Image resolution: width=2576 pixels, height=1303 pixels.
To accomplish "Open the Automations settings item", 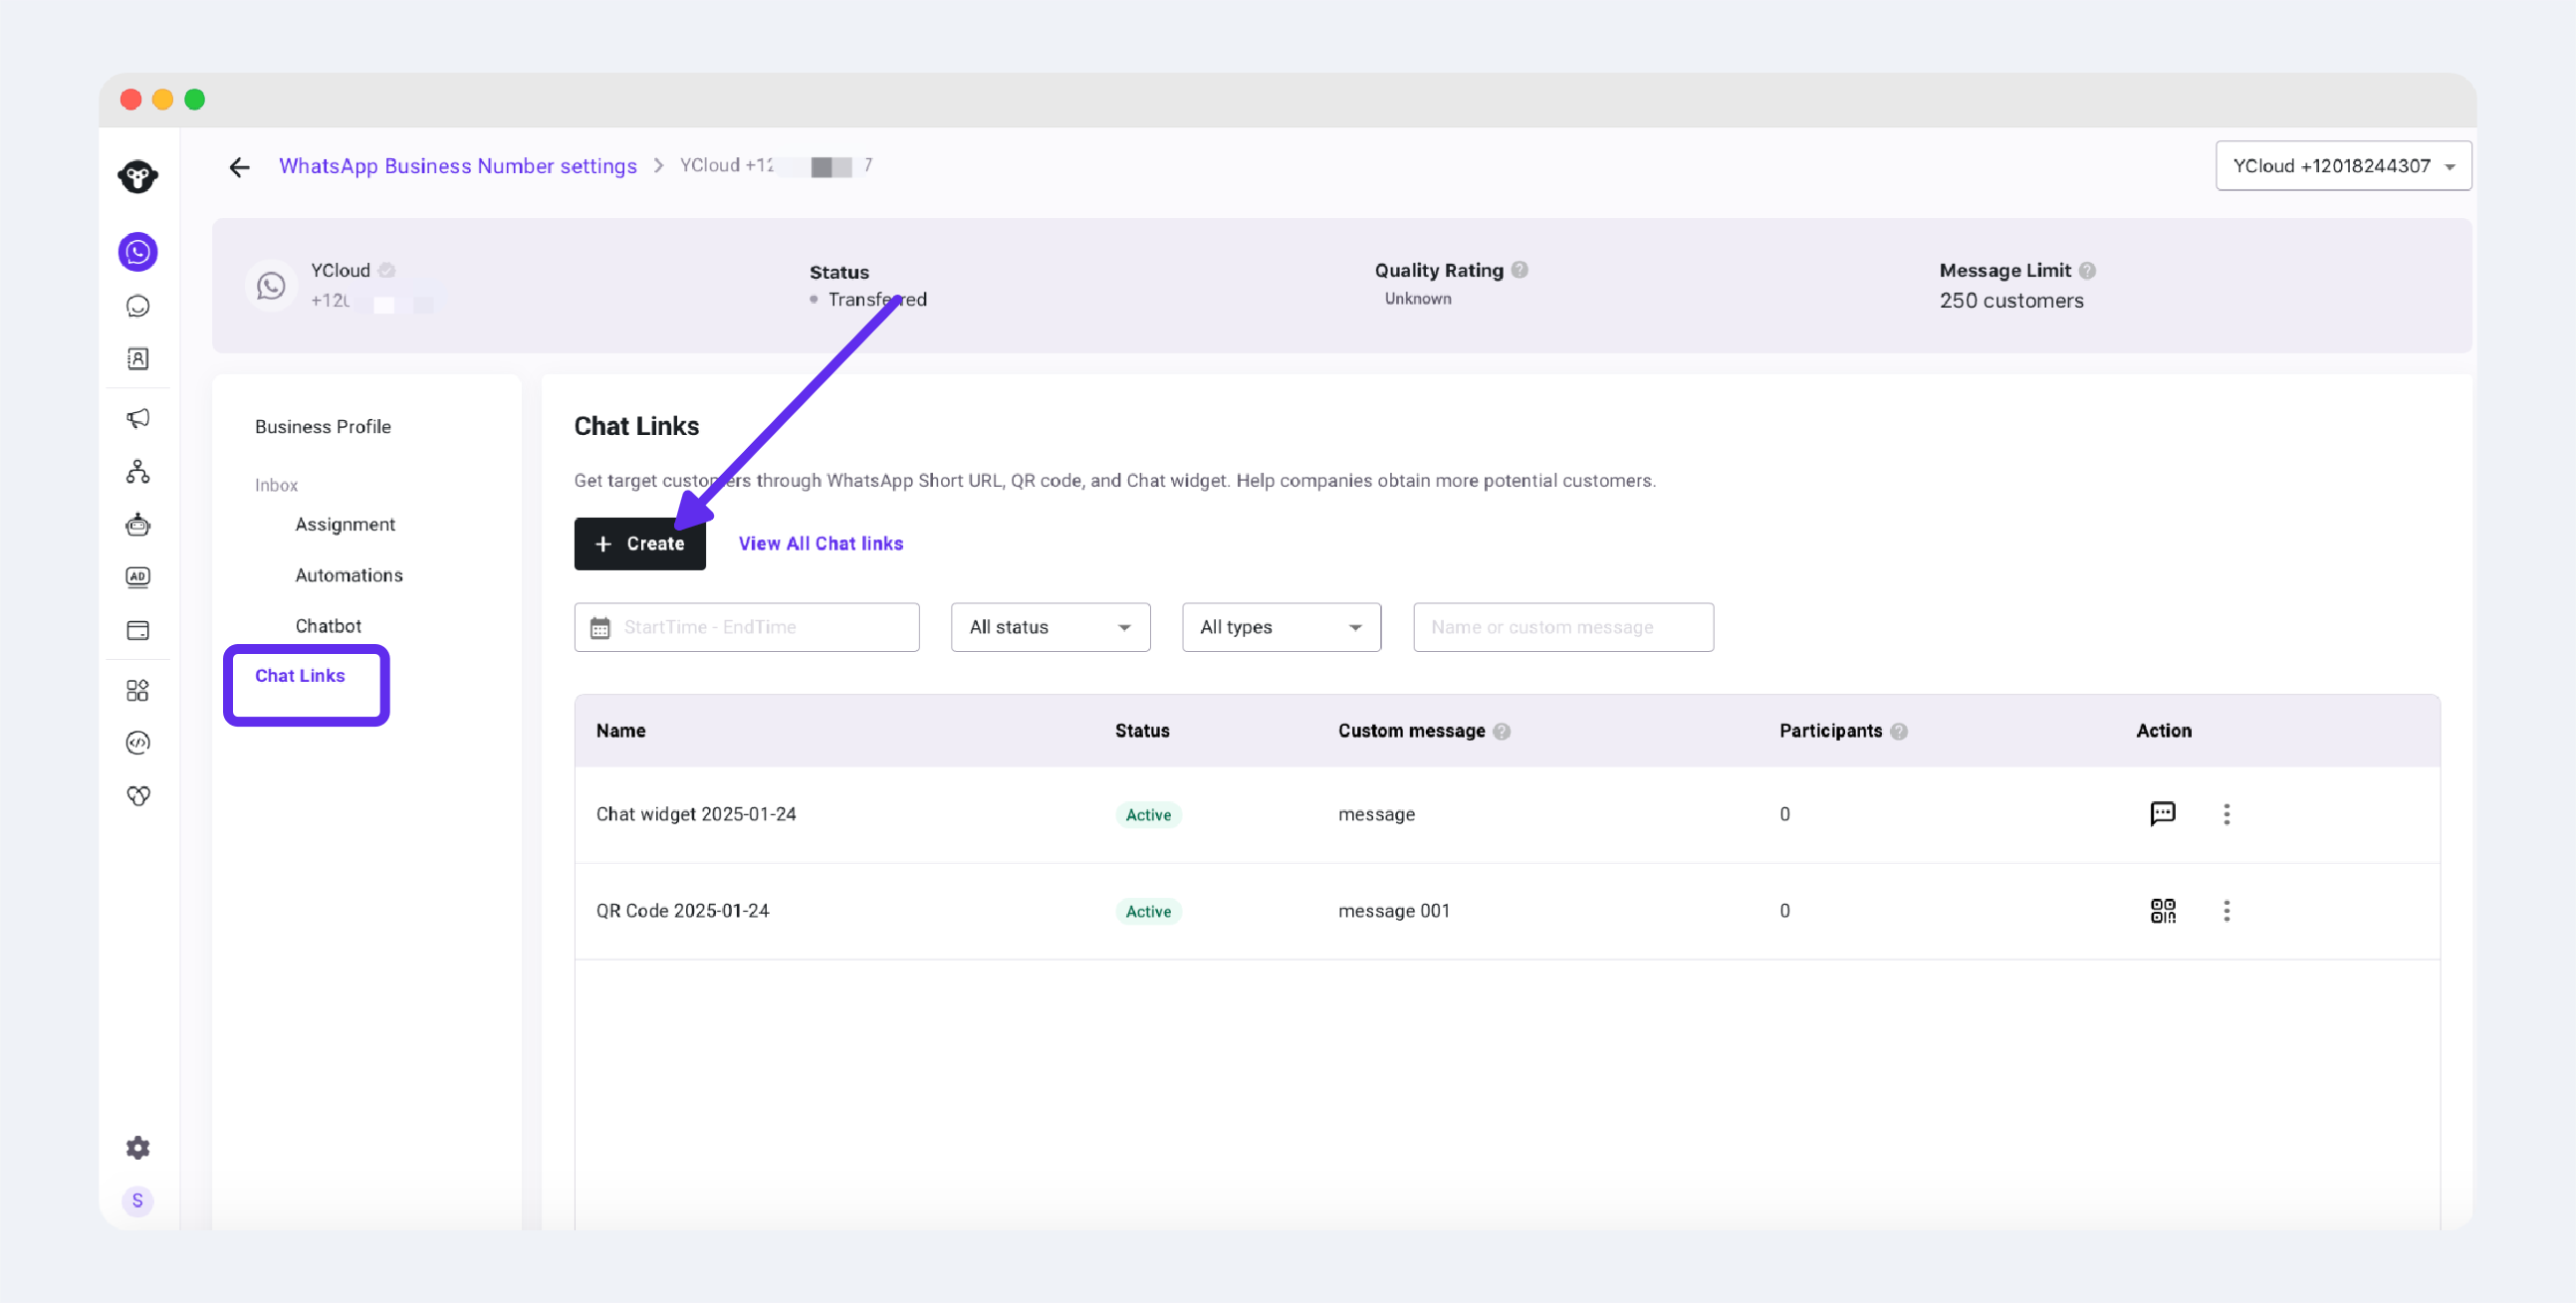I will [x=348, y=575].
